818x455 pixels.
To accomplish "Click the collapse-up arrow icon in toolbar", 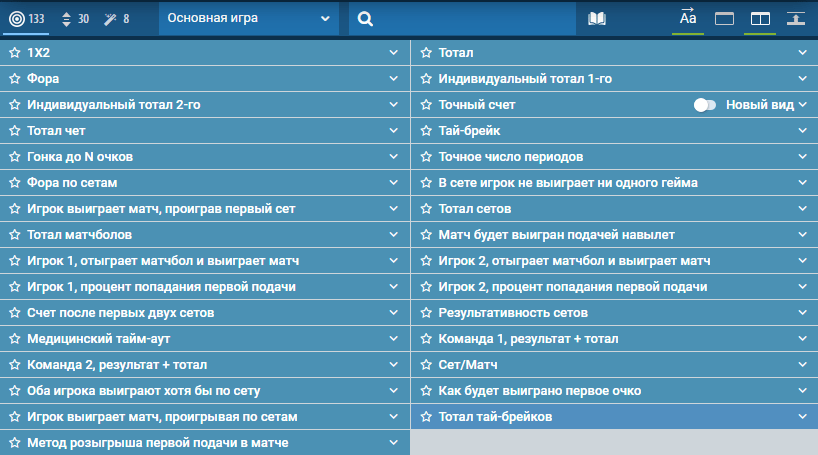I will 796,19.
